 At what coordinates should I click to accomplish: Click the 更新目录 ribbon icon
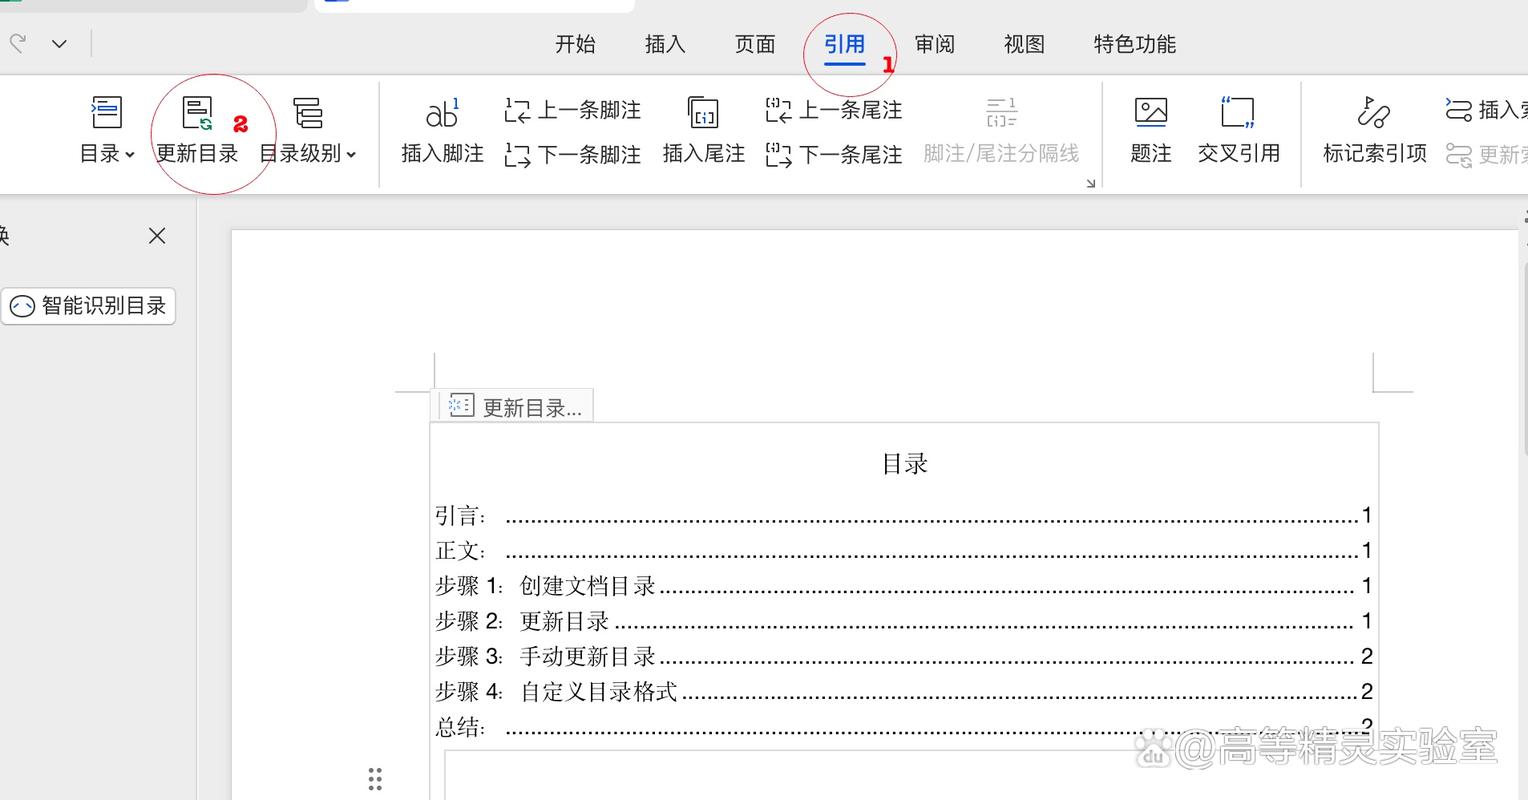click(197, 113)
